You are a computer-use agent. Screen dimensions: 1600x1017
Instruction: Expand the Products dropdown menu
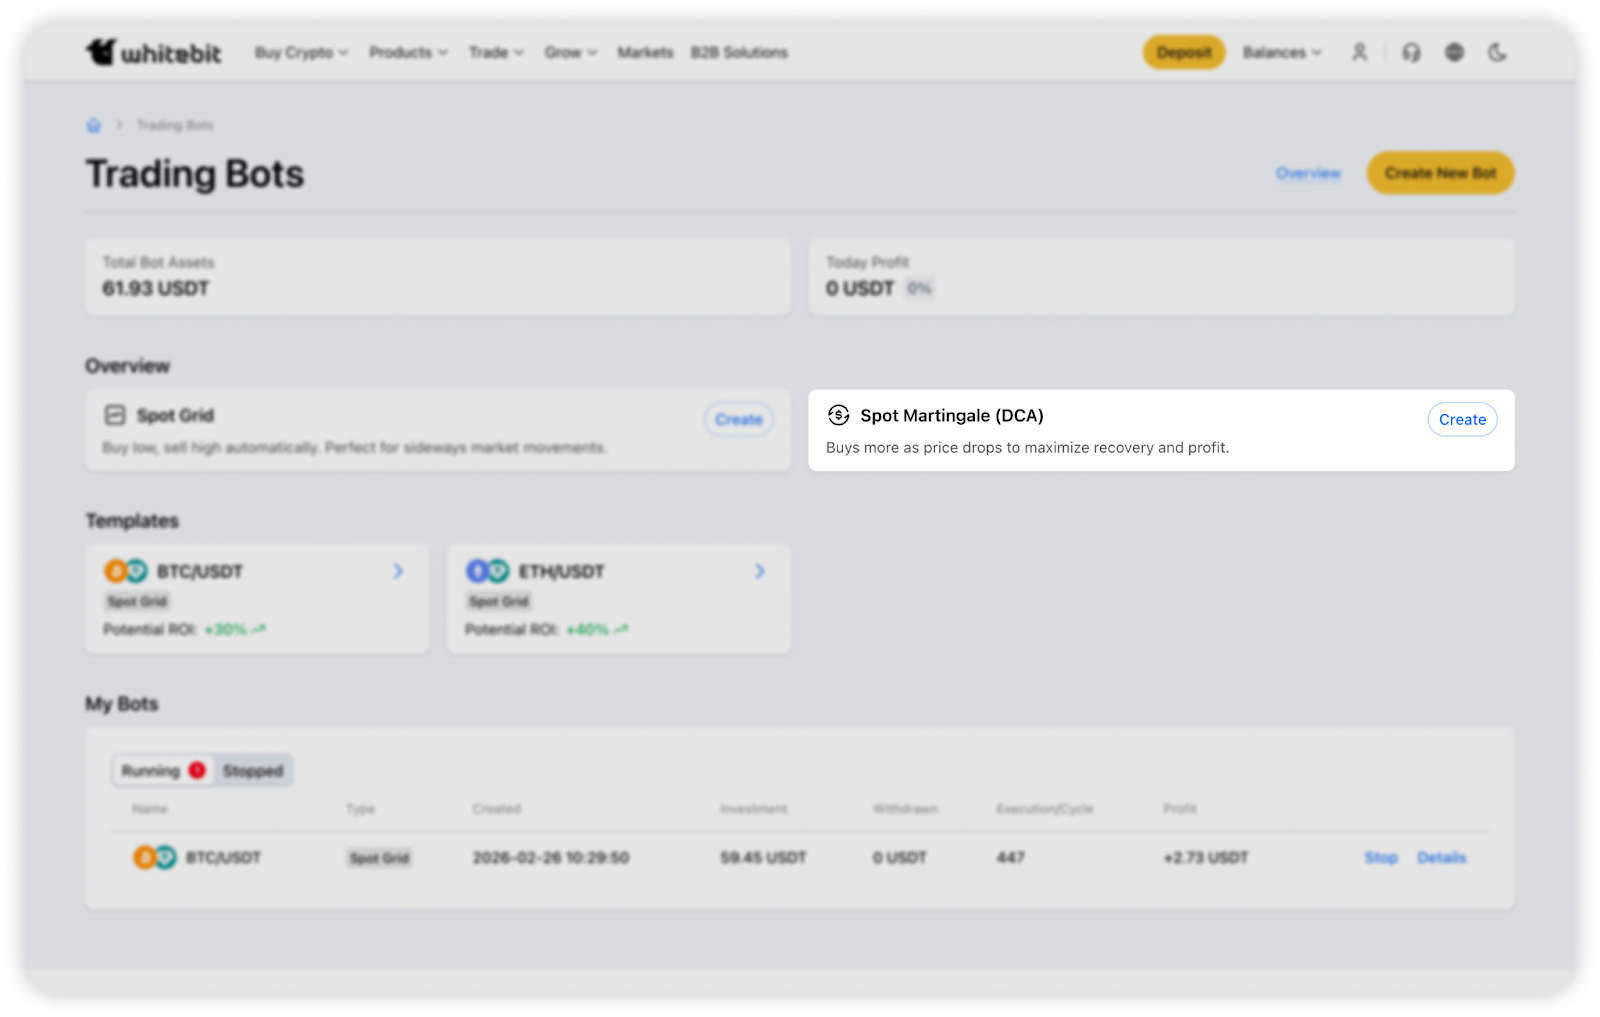coord(408,52)
